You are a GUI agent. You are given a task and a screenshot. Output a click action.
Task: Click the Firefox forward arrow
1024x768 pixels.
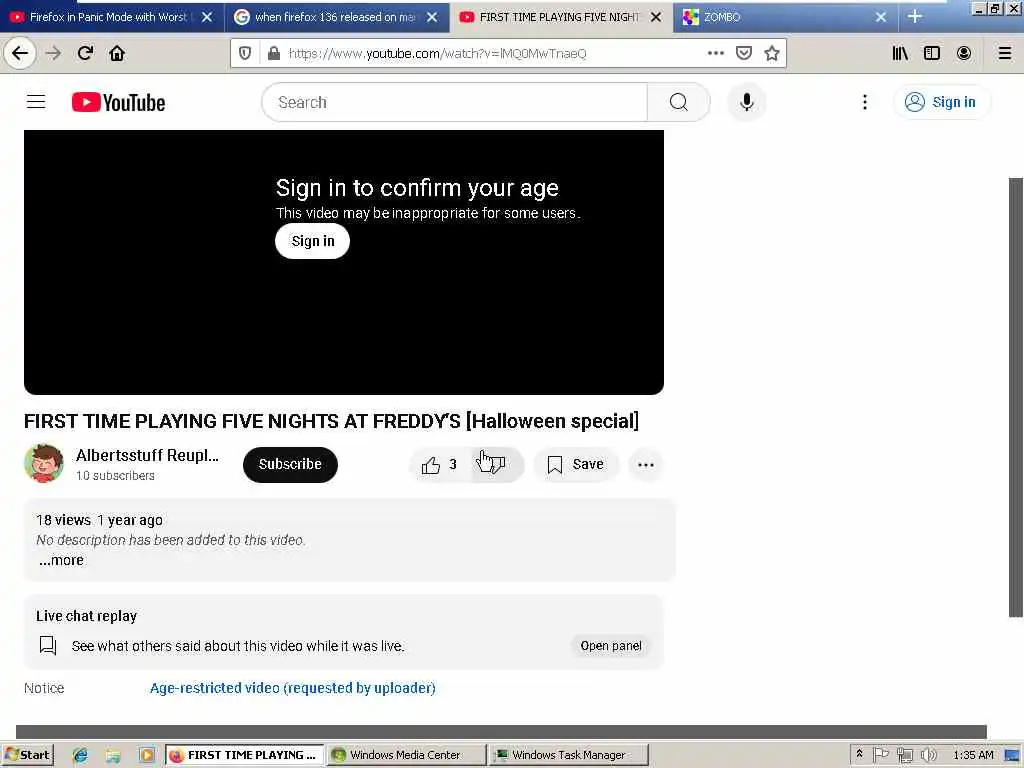53,53
